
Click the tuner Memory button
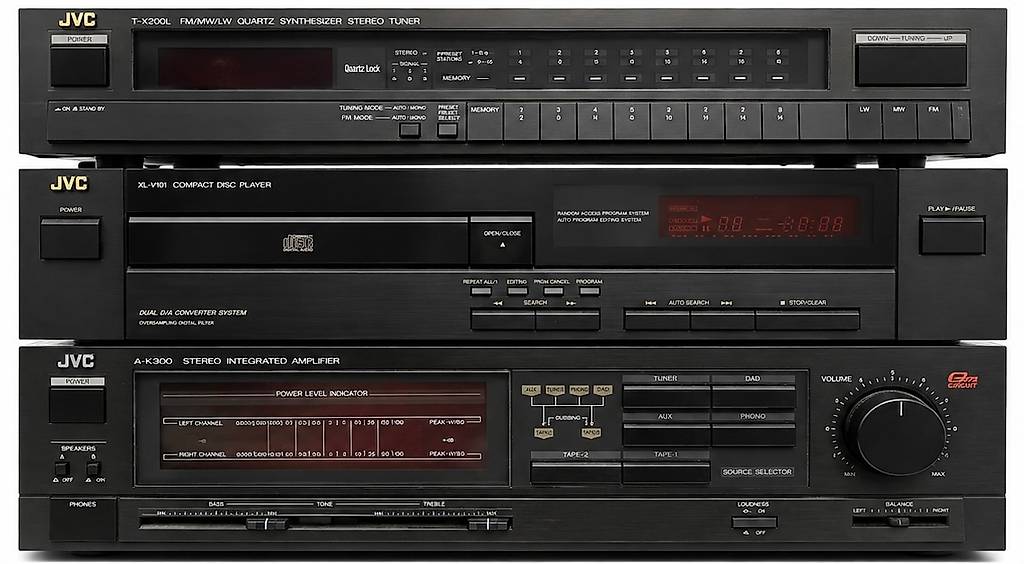click(x=485, y=121)
